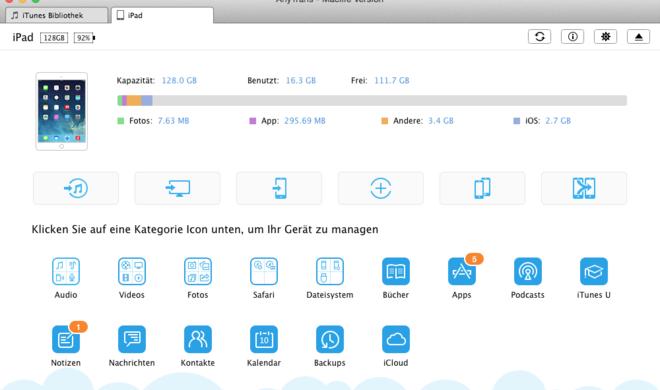The height and width of the screenshot is (390, 660).
Task: Click the Fotos size 7.63 MB
Action: point(173,121)
